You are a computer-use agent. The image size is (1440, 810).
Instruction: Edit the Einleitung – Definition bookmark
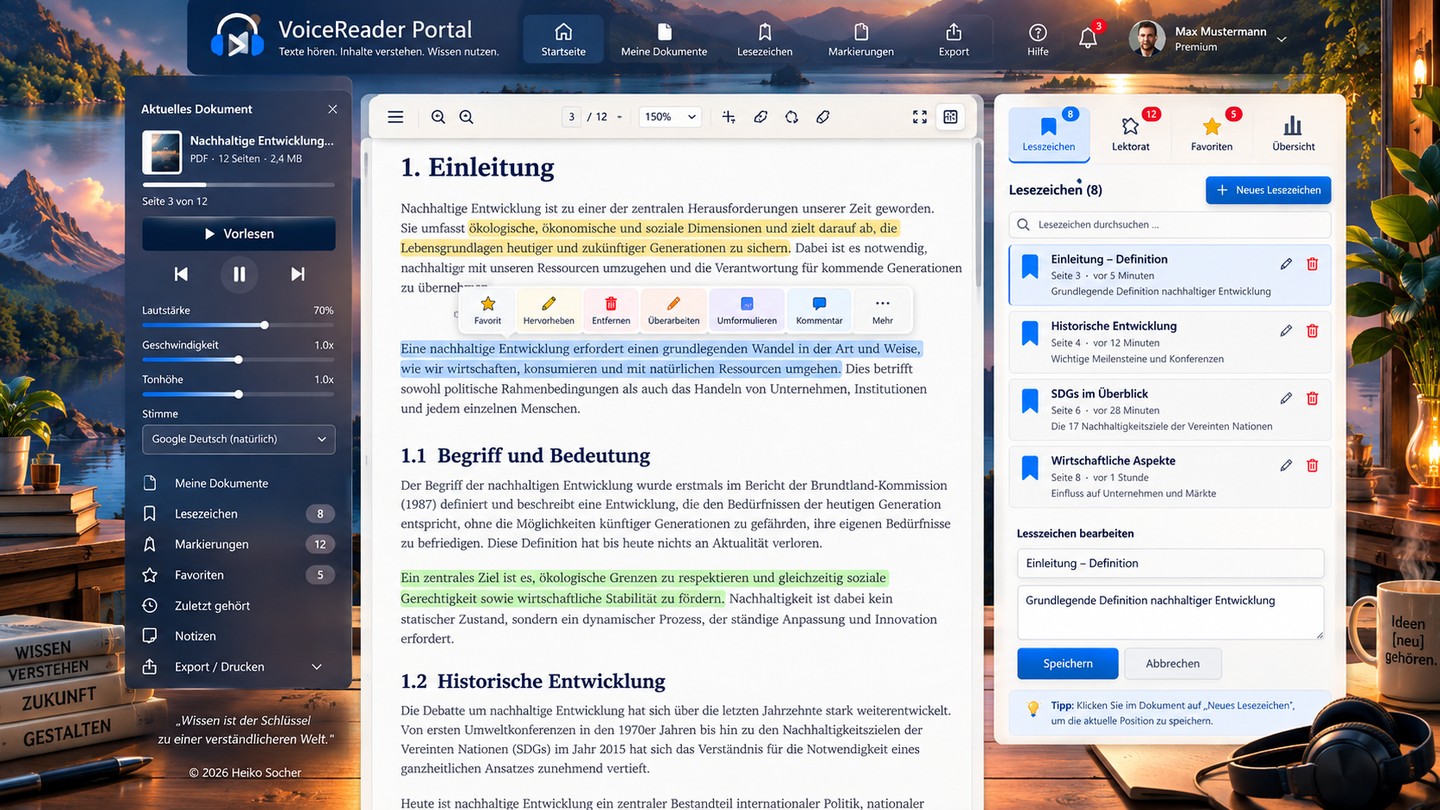[1286, 264]
